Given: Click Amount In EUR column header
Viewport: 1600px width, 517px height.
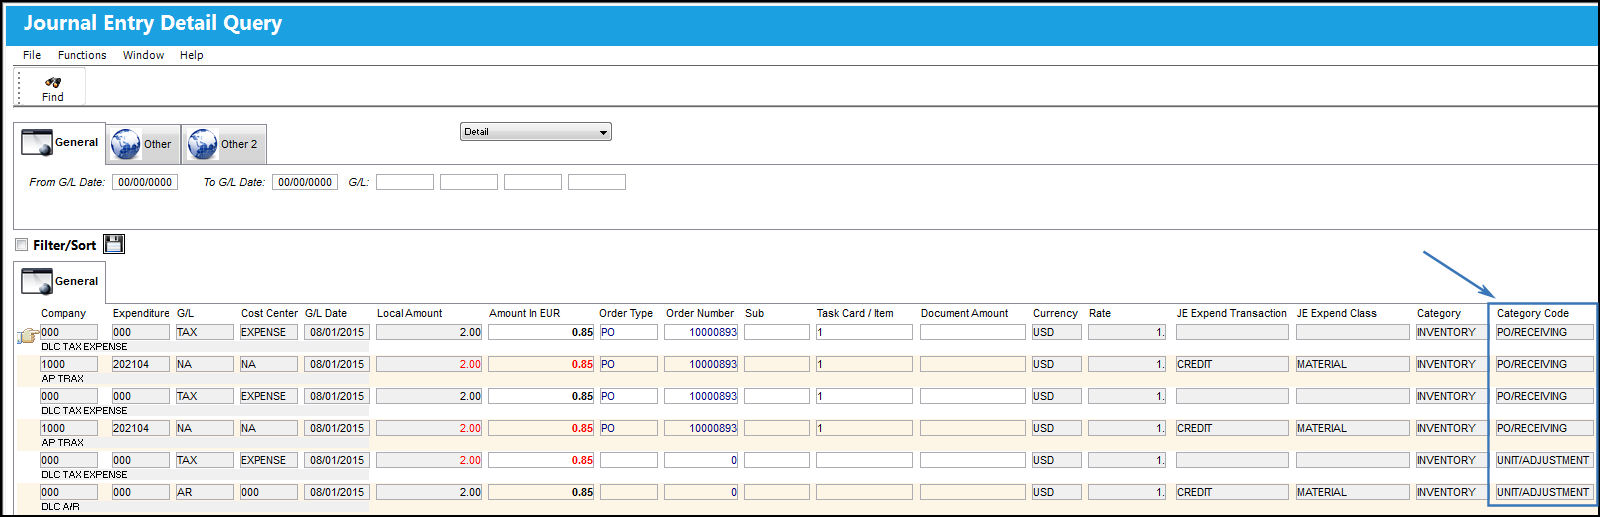Looking at the screenshot, I should click(524, 313).
